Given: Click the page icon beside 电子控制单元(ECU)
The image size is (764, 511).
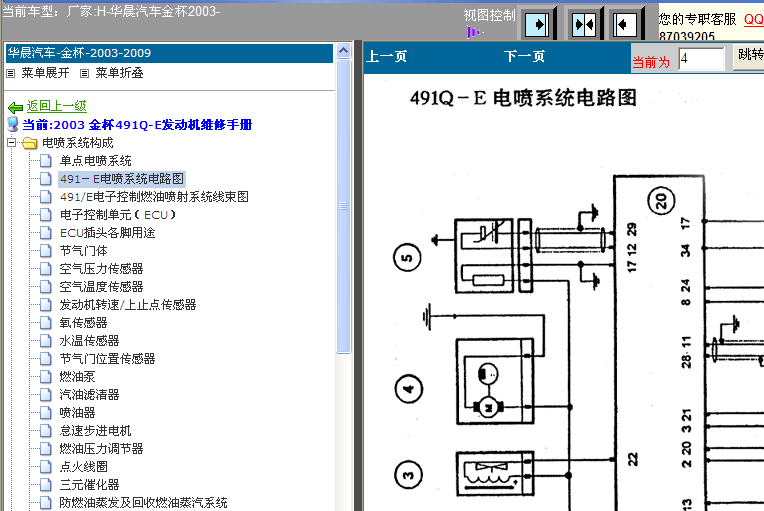Looking at the screenshot, I should pos(46,215).
